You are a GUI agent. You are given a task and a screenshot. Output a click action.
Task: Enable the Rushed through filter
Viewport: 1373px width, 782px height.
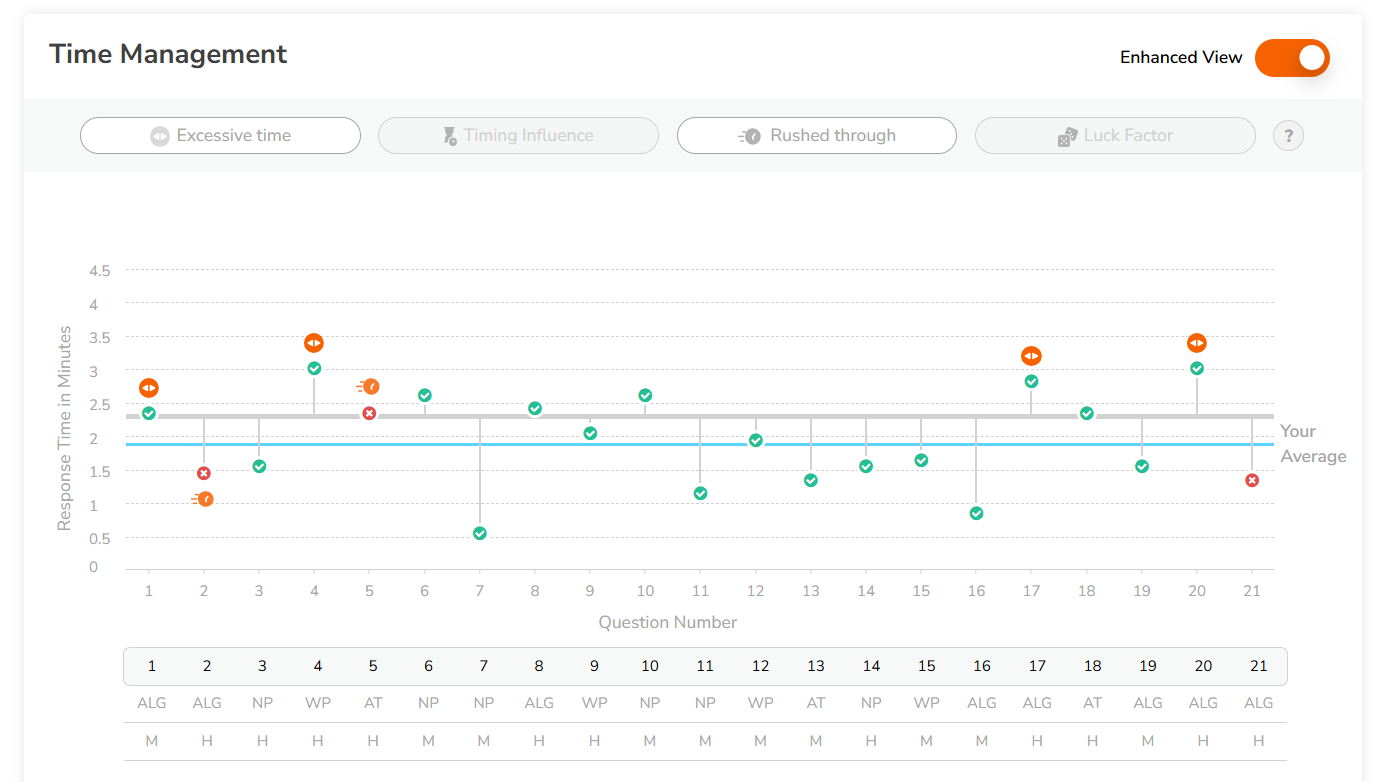[816, 136]
